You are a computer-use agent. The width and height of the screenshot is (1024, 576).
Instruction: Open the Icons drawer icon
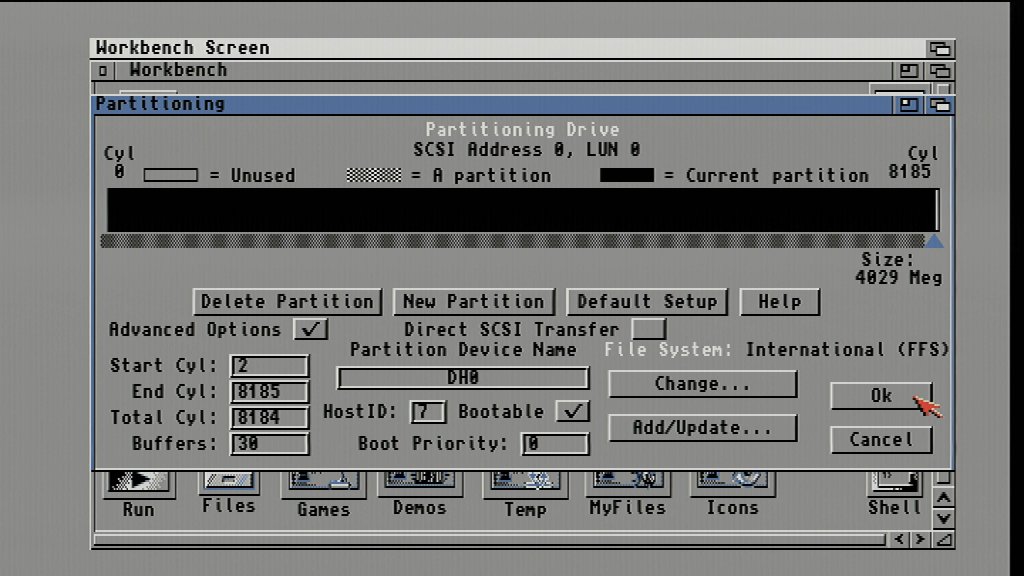(x=732, y=485)
